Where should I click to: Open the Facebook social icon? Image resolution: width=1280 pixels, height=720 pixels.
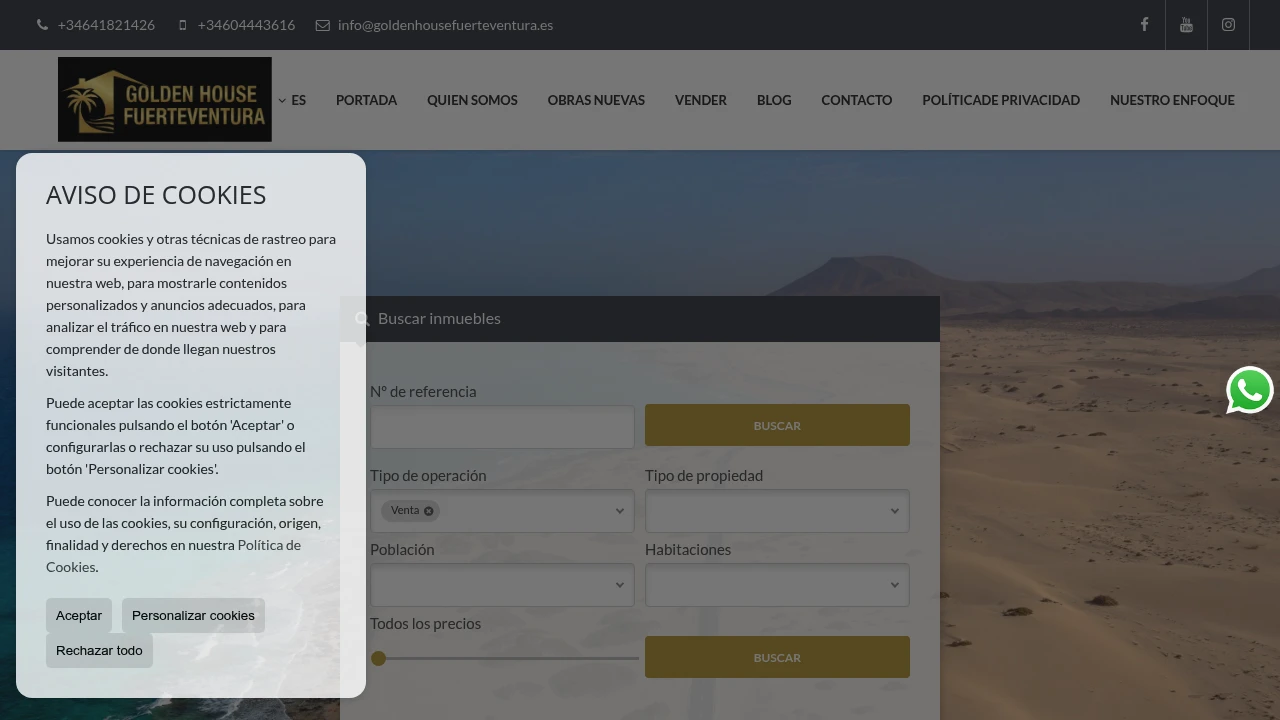coord(1144,25)
